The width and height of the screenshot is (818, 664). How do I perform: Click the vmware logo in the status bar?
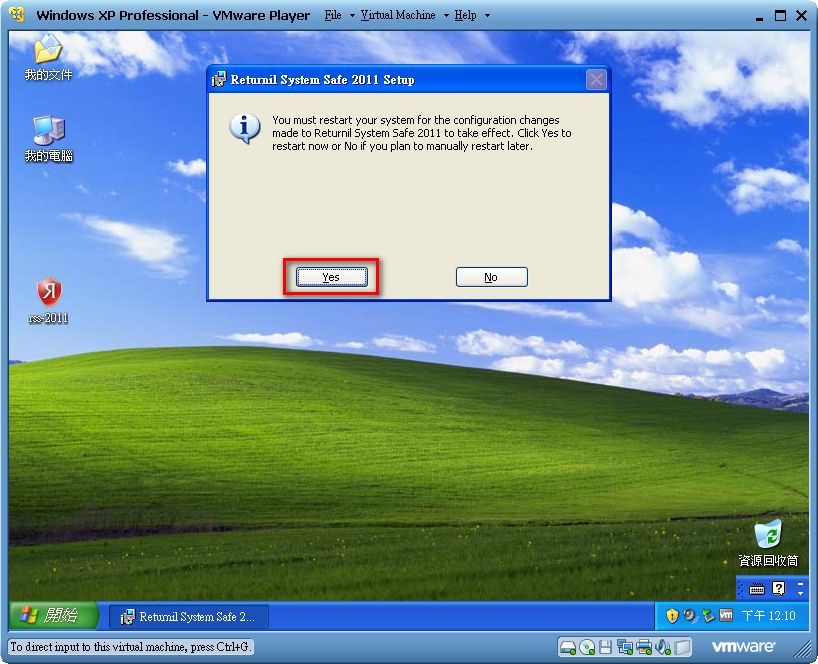coord(743,647)
